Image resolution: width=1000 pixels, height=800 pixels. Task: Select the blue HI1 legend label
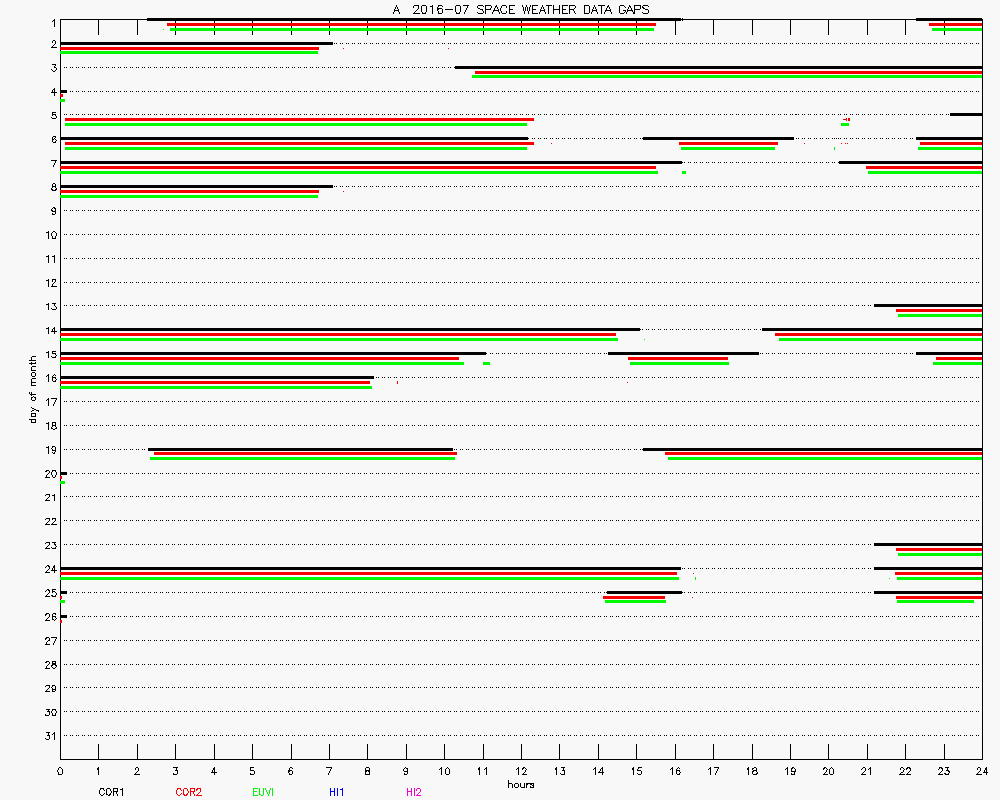(x=337, y=792)
